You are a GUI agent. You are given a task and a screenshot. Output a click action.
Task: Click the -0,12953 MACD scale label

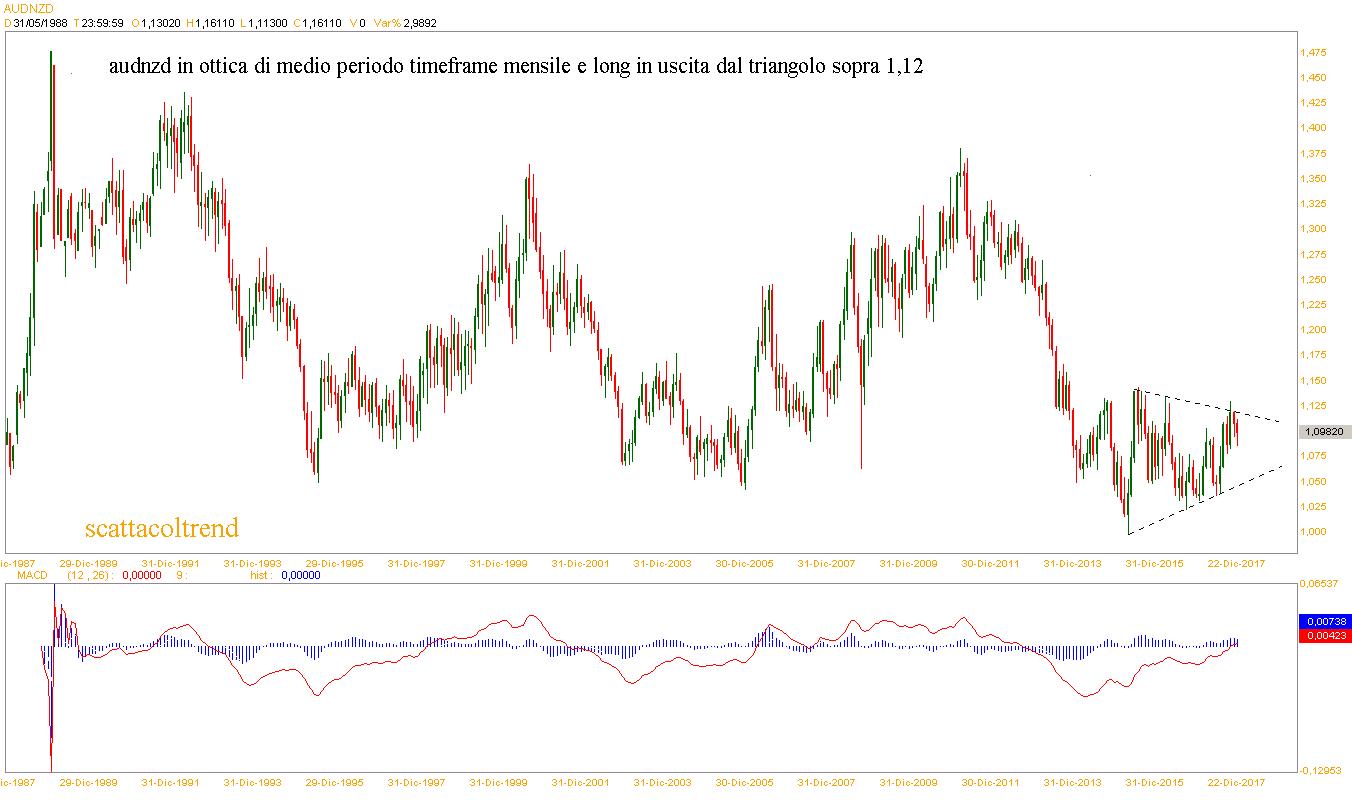(x=1319, y=770)
